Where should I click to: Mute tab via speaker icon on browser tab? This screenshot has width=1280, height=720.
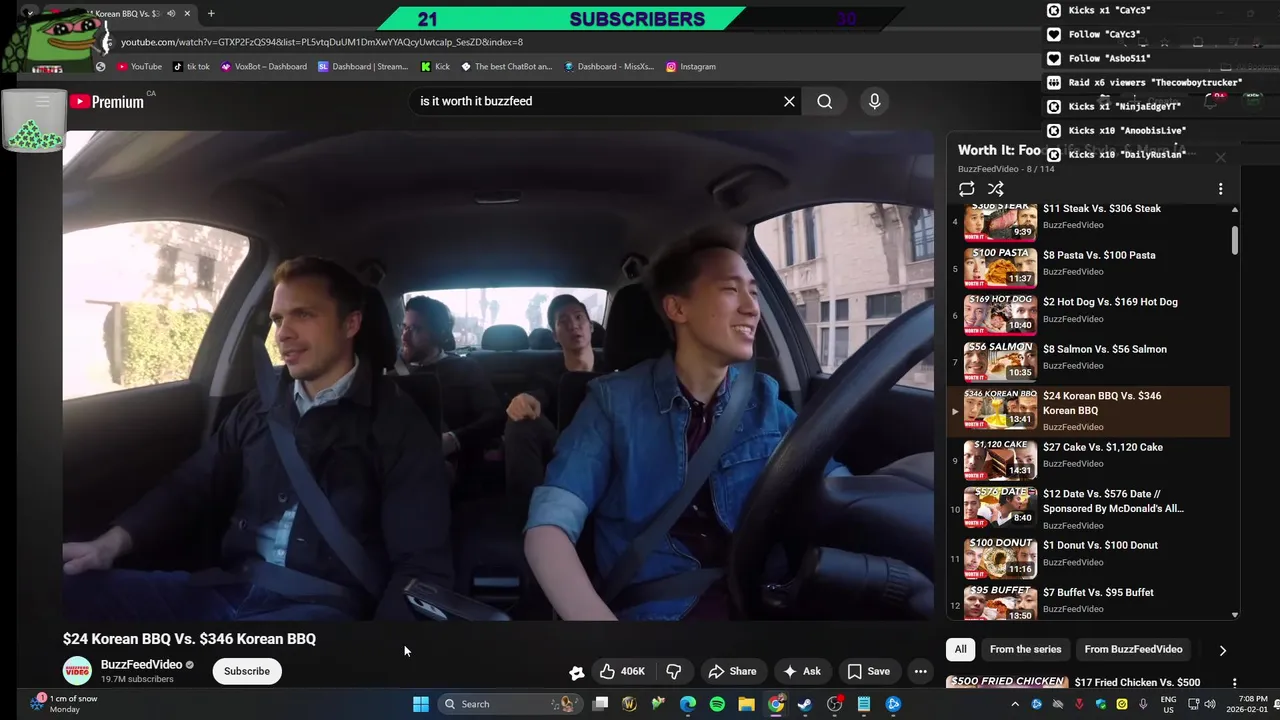click(x=171, y=14)
